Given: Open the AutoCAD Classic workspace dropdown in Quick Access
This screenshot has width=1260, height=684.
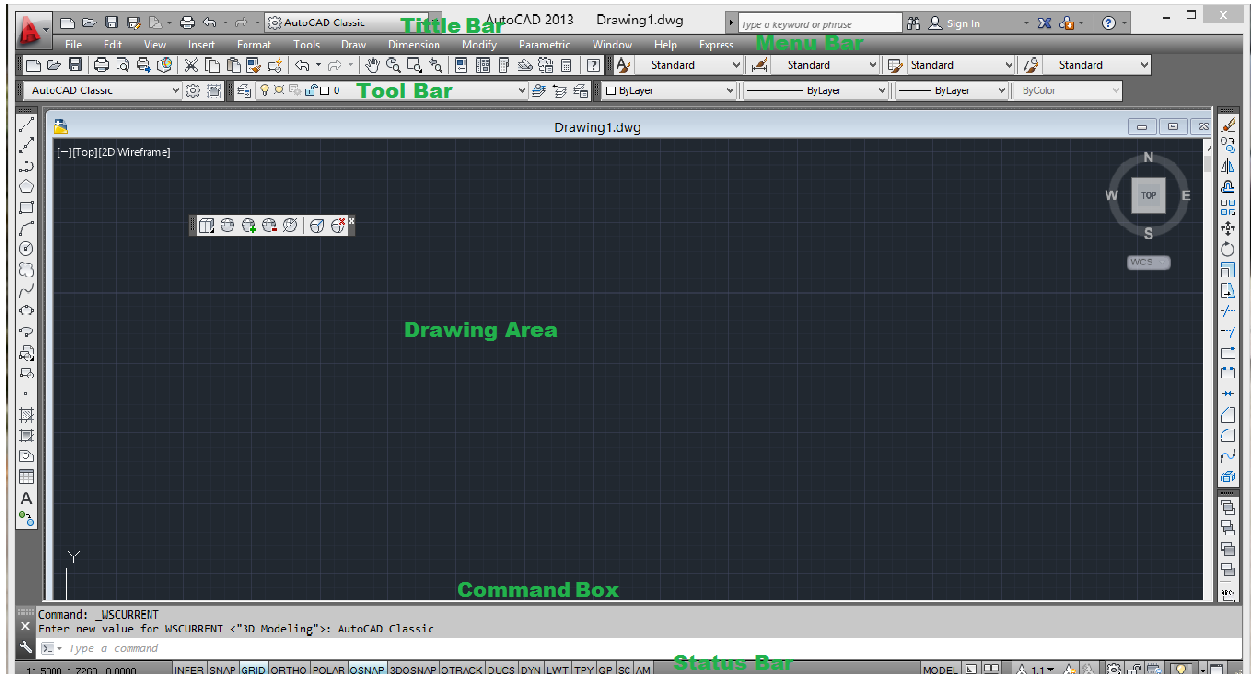Looking at the screenshot, I should (348, 22).
